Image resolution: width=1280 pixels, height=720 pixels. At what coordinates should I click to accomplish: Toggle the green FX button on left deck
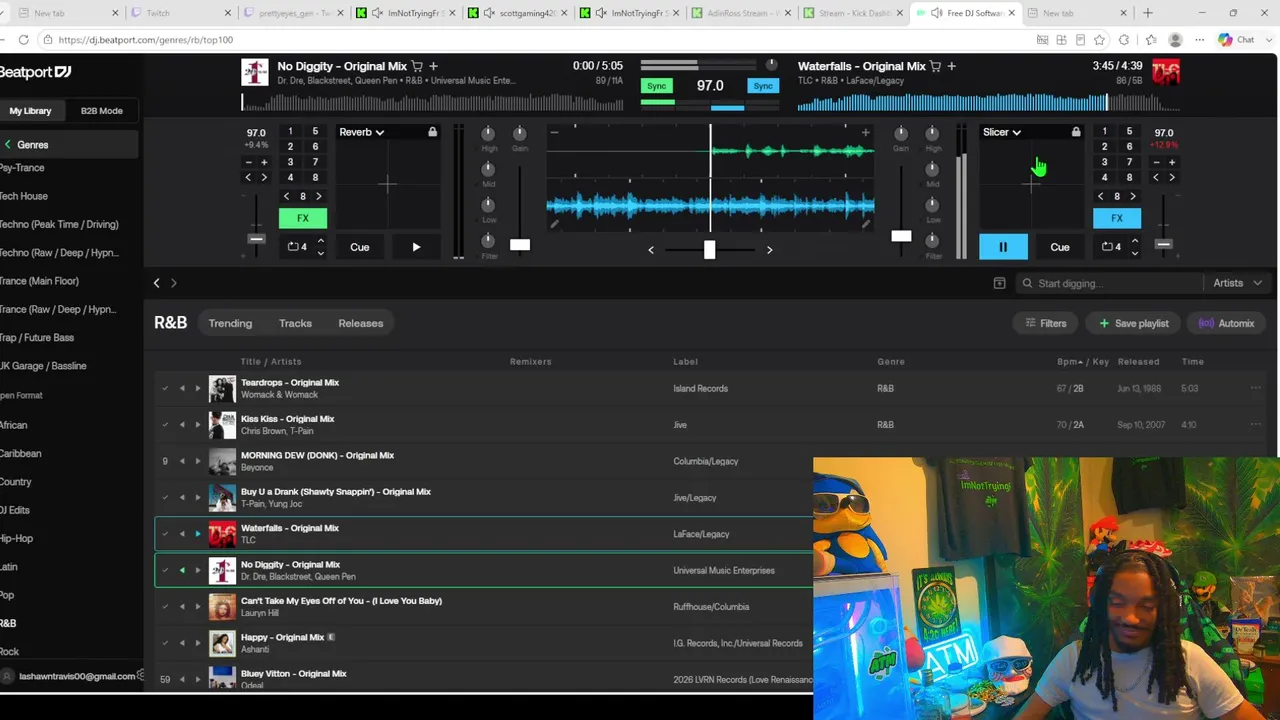pyautogui.click(x=302, y=218)
